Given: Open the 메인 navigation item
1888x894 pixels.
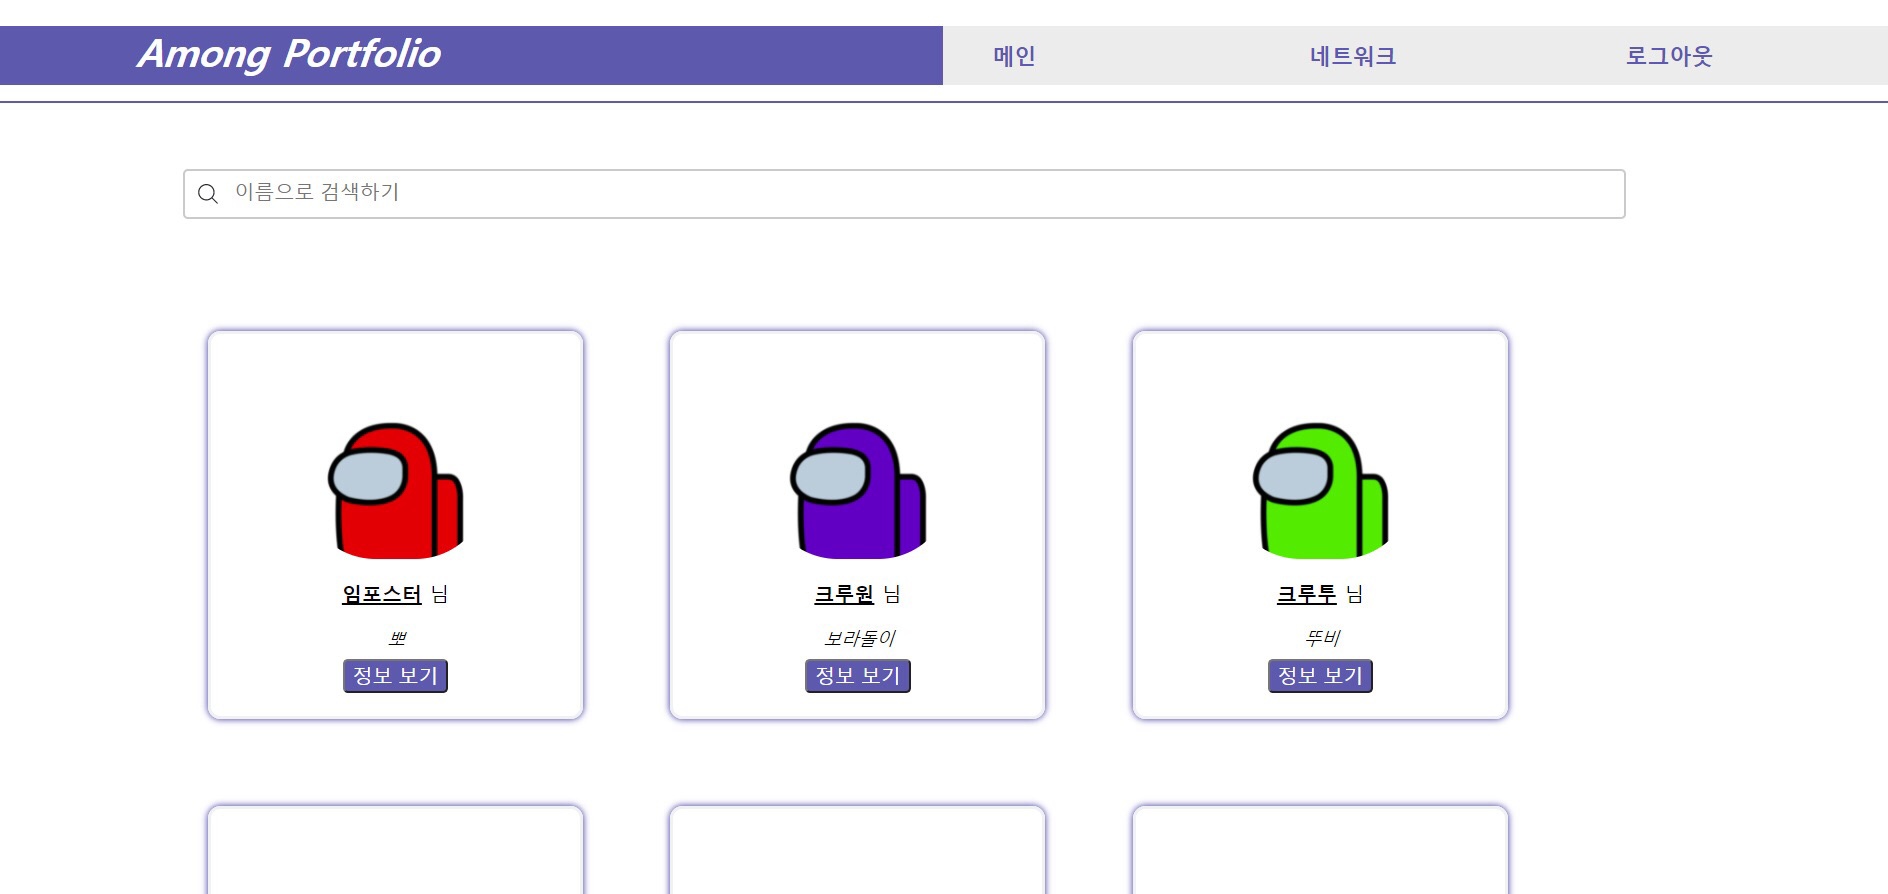Looking at the screenshot, I should click(x=1014, y=56).
